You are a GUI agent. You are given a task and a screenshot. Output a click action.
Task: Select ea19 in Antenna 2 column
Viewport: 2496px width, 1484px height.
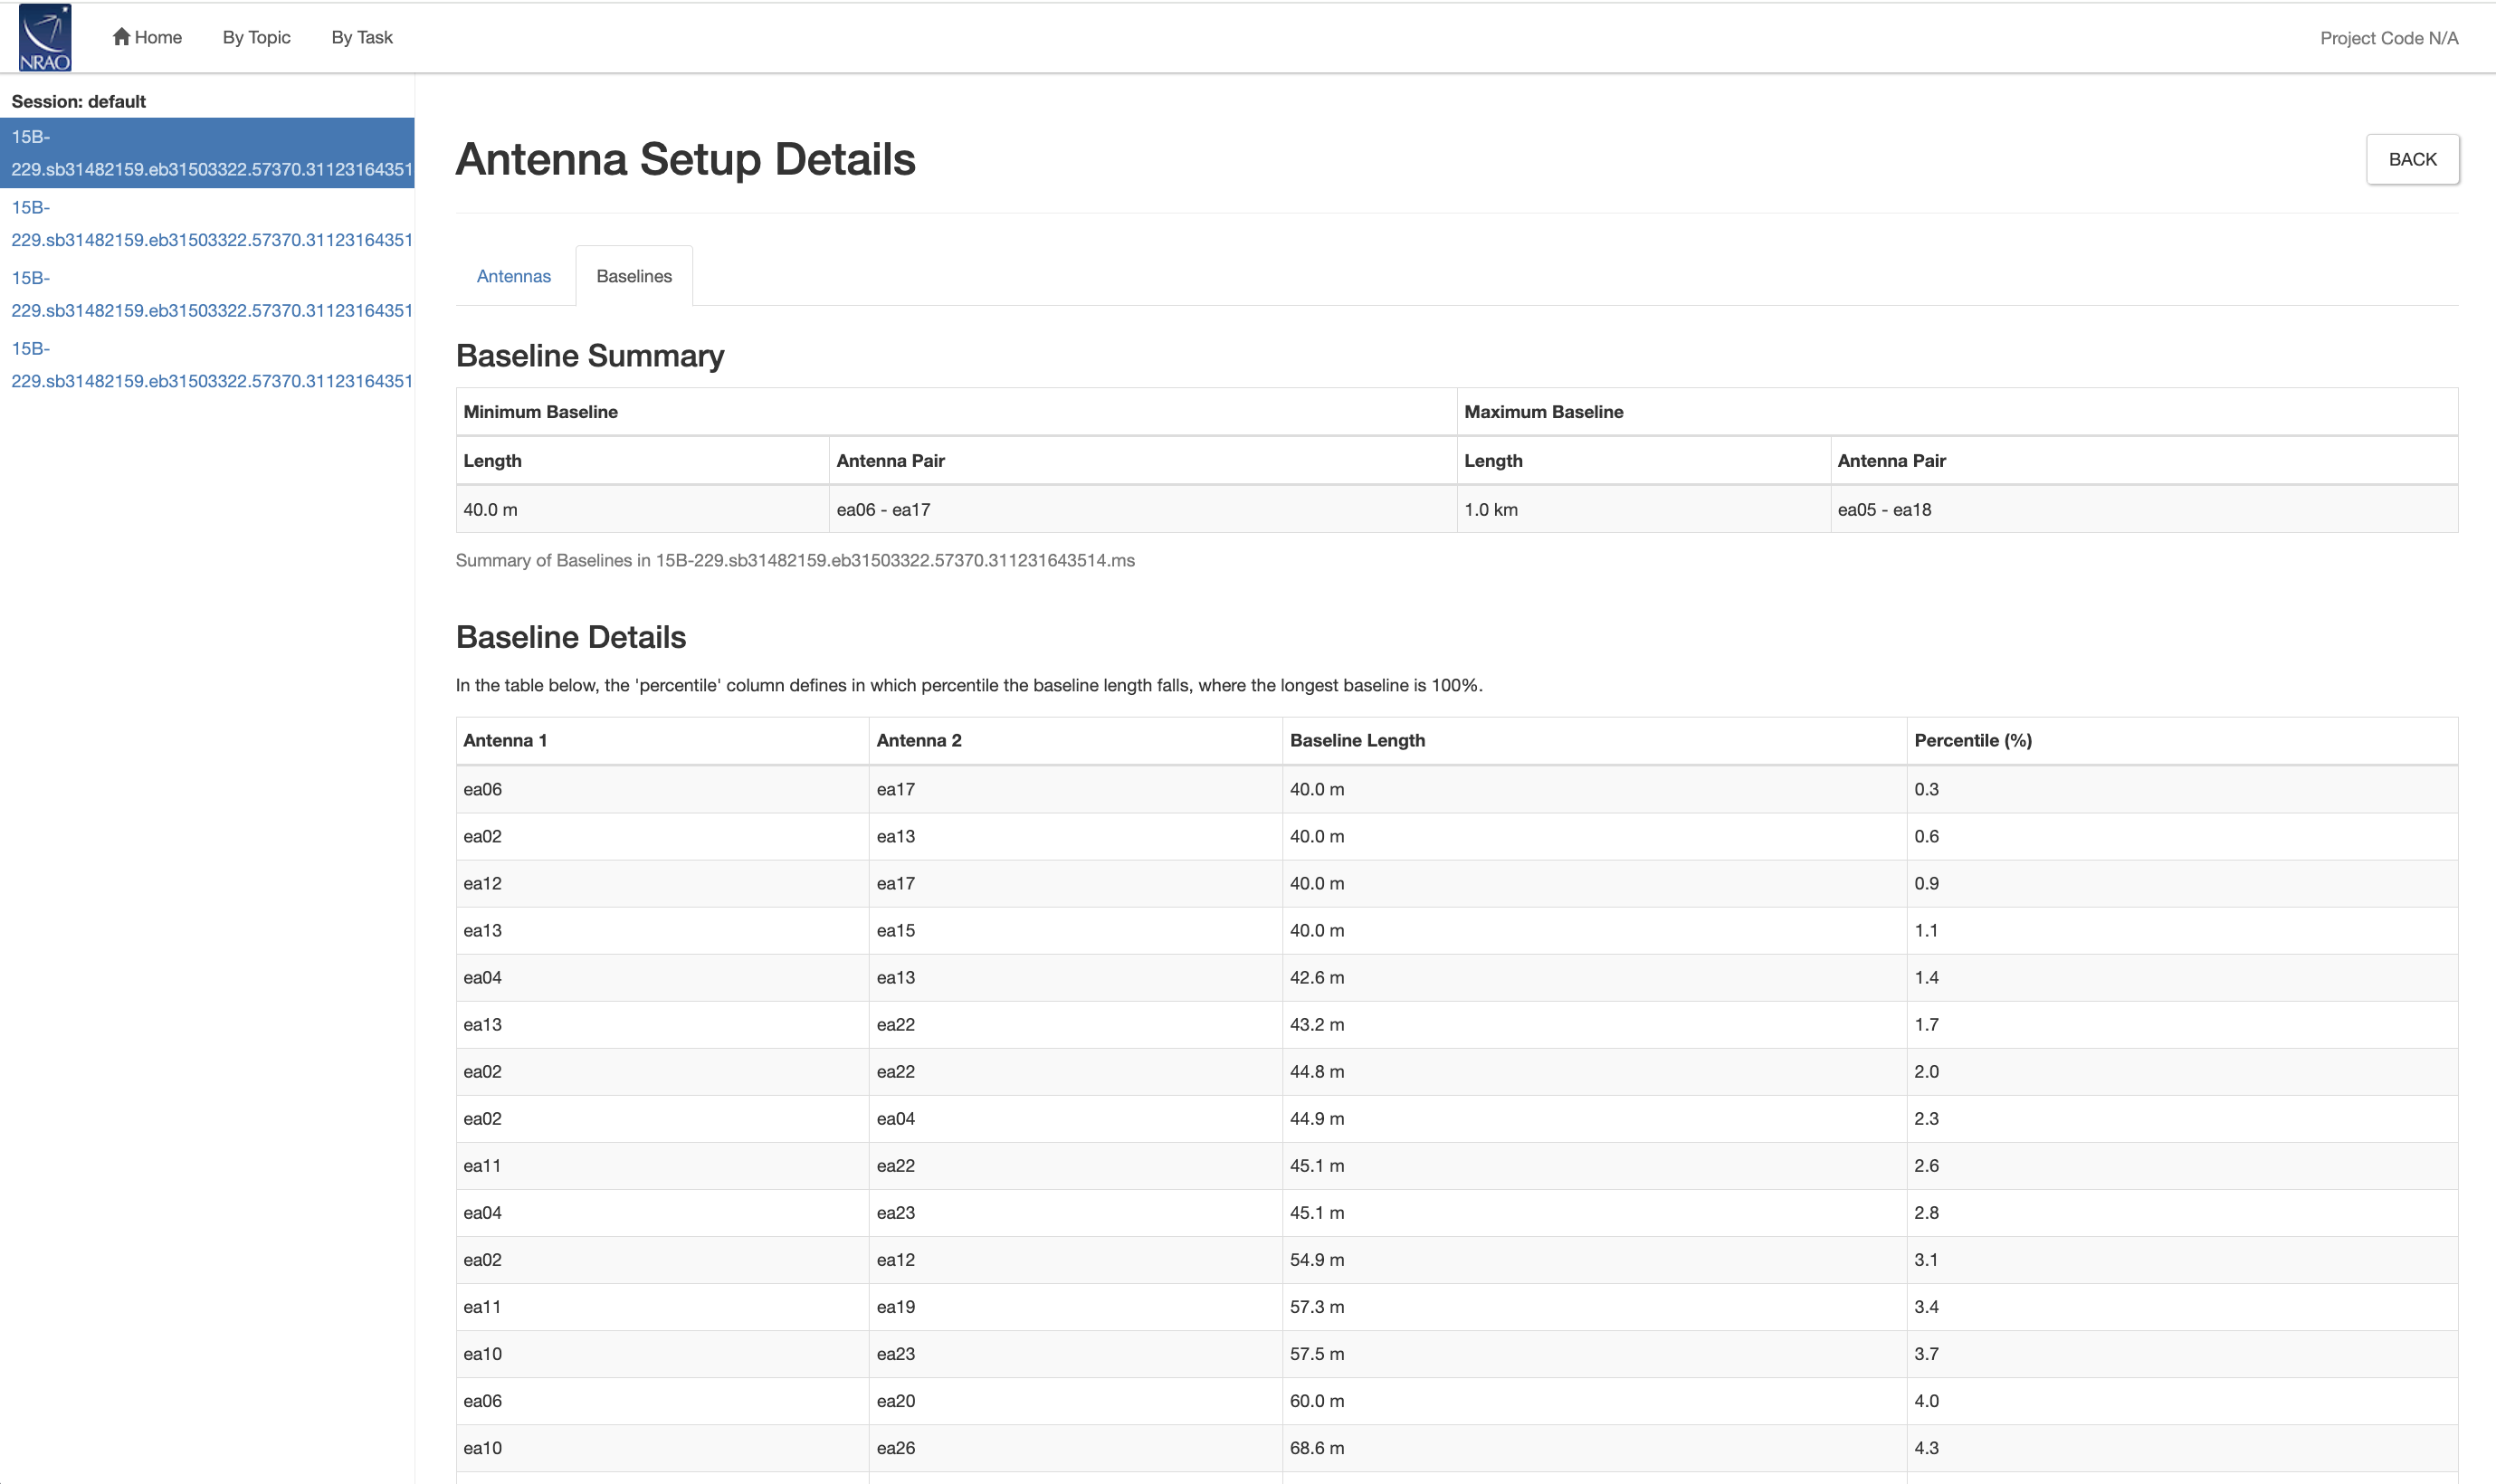(1076, 1307)
